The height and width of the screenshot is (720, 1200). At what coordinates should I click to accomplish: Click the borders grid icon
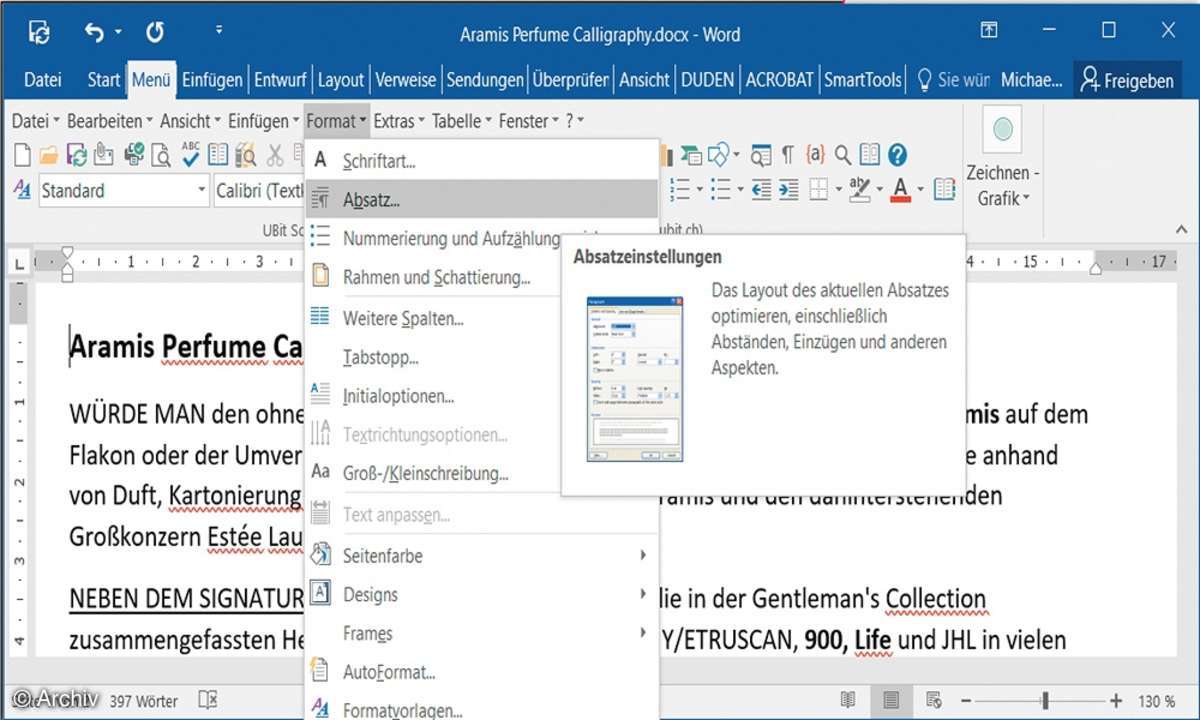(x=819, y=189)
